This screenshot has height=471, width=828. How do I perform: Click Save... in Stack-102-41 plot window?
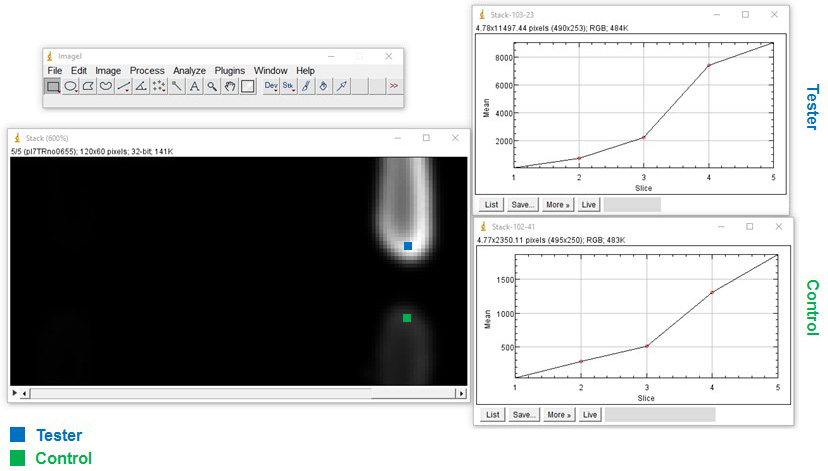point(524,415)
